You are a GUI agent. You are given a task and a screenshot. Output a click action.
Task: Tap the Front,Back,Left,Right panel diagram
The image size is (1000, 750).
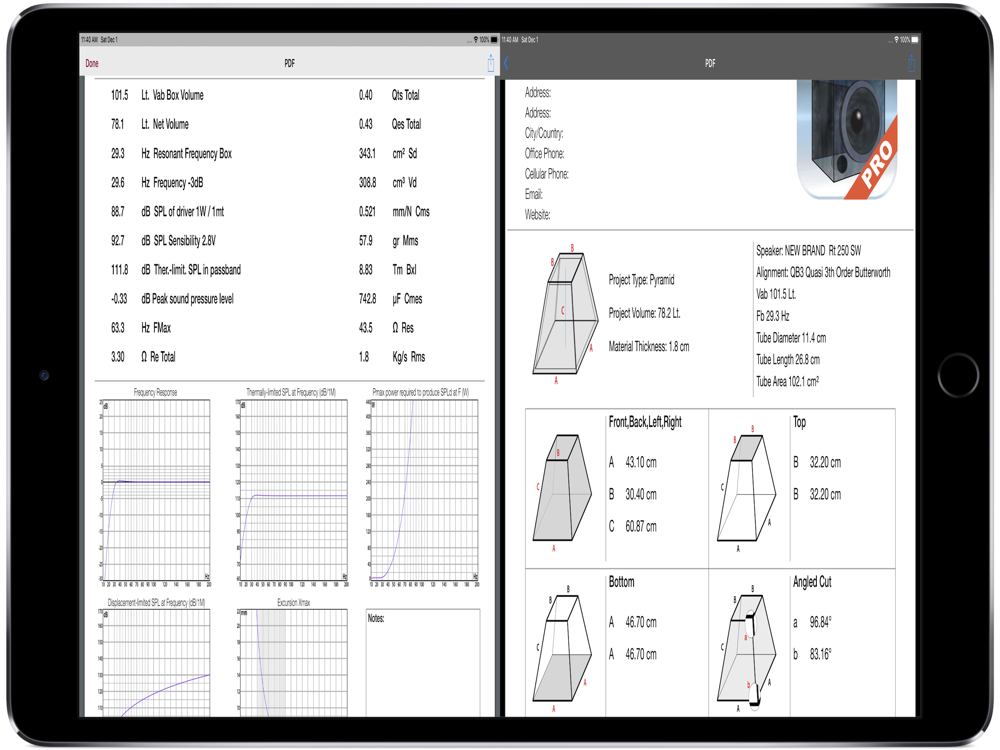point(565,490)
